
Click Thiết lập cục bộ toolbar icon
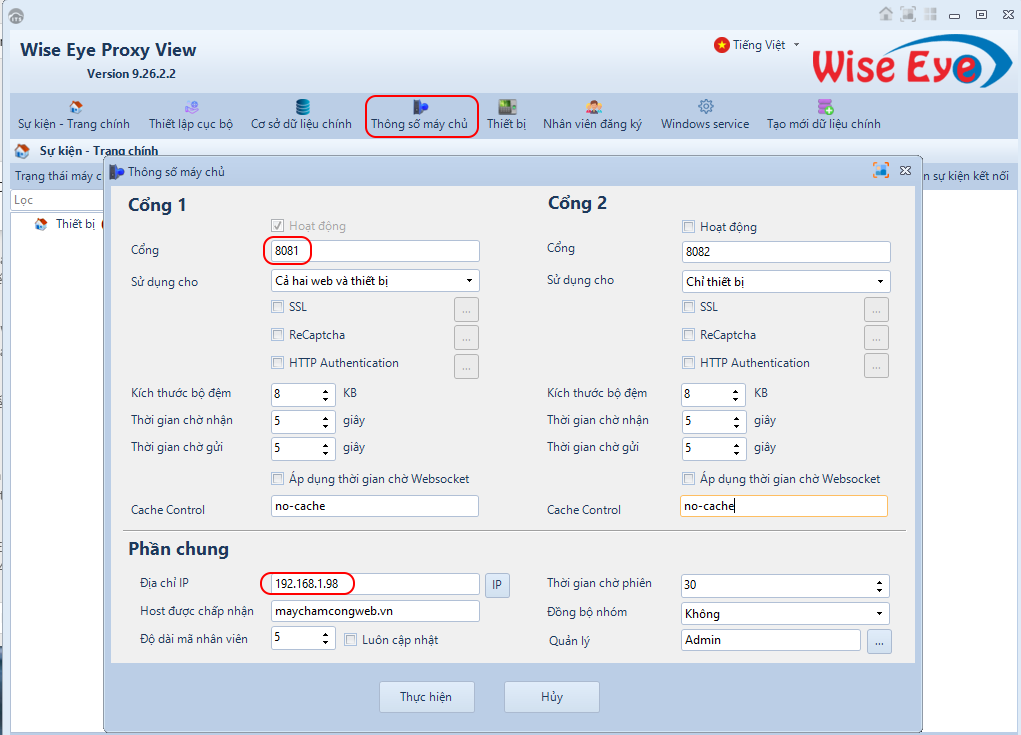[x=191, y=107]
